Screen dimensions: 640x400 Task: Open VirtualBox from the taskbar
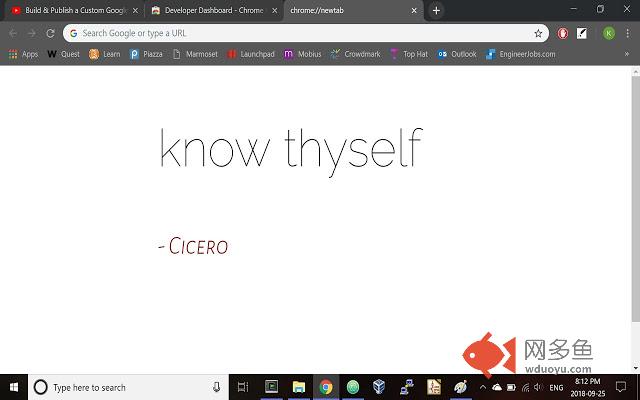tap(379, 387)
